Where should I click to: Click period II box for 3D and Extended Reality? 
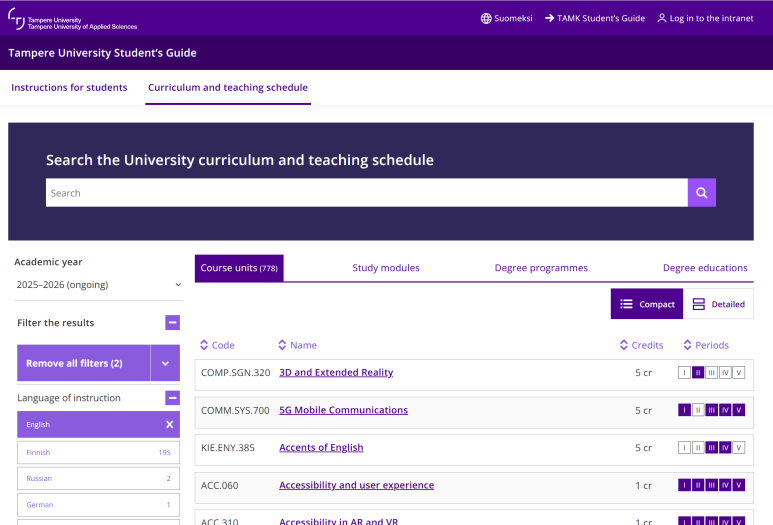(698, 373)
